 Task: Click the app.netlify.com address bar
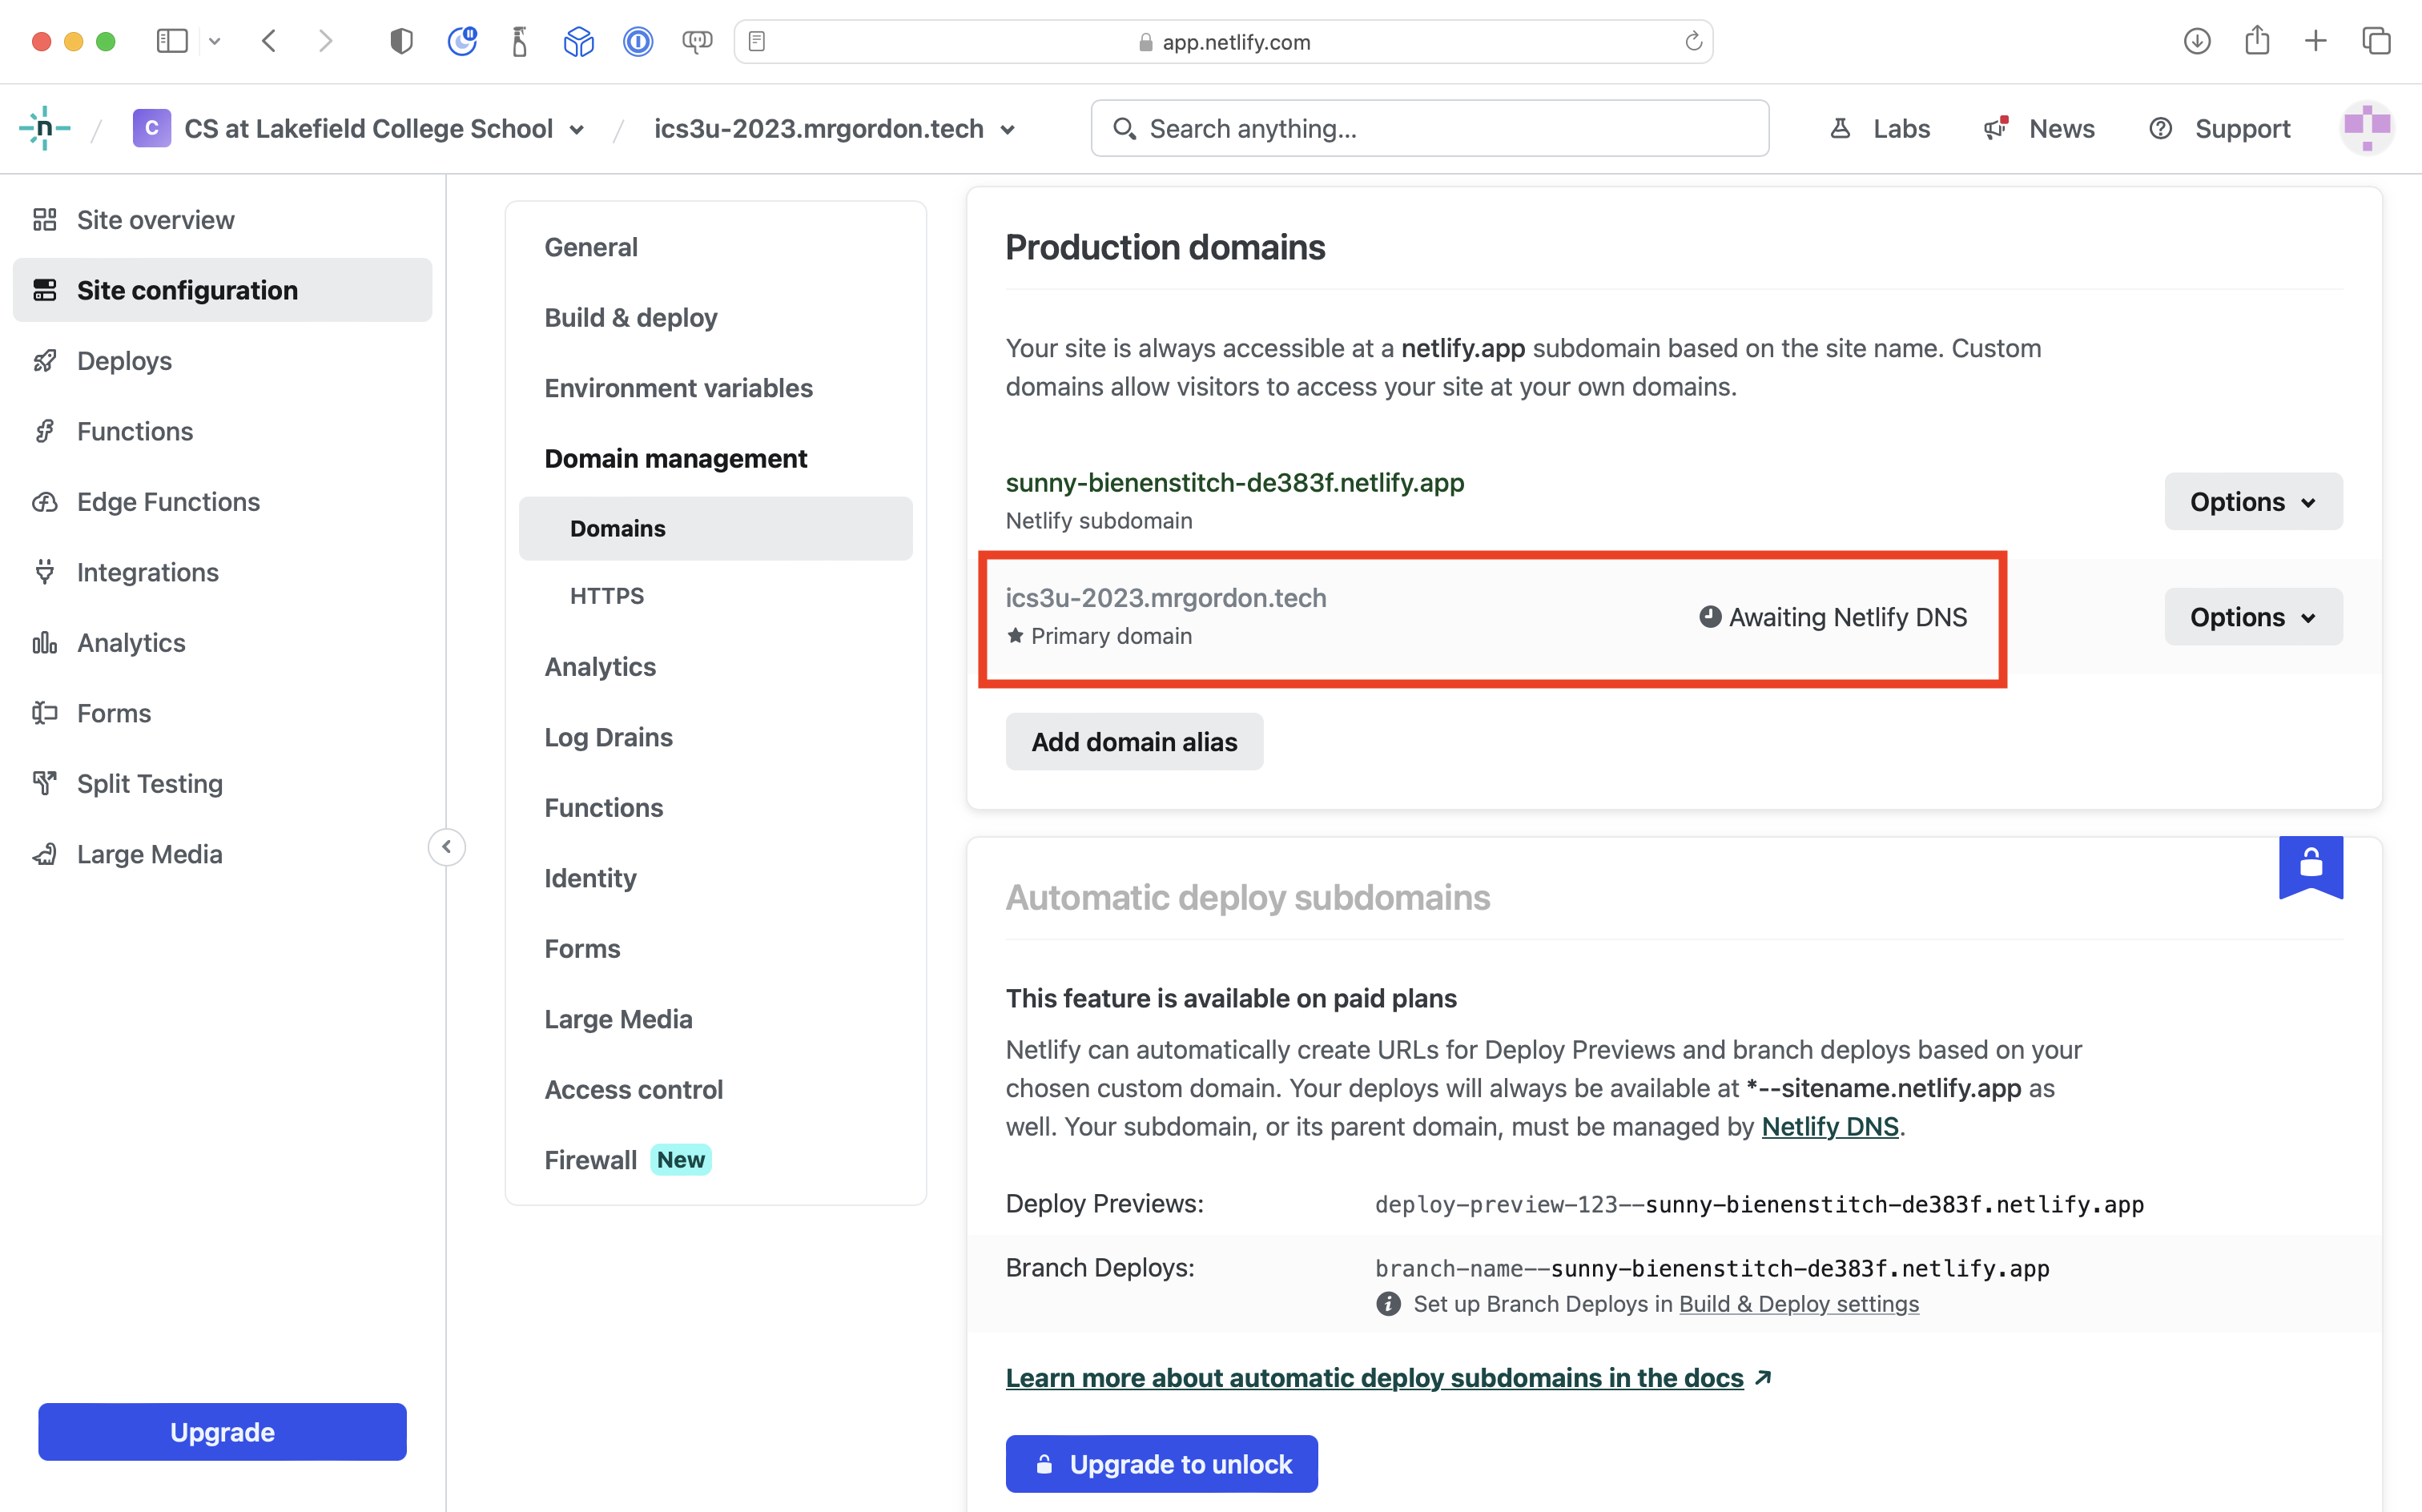1223,41
